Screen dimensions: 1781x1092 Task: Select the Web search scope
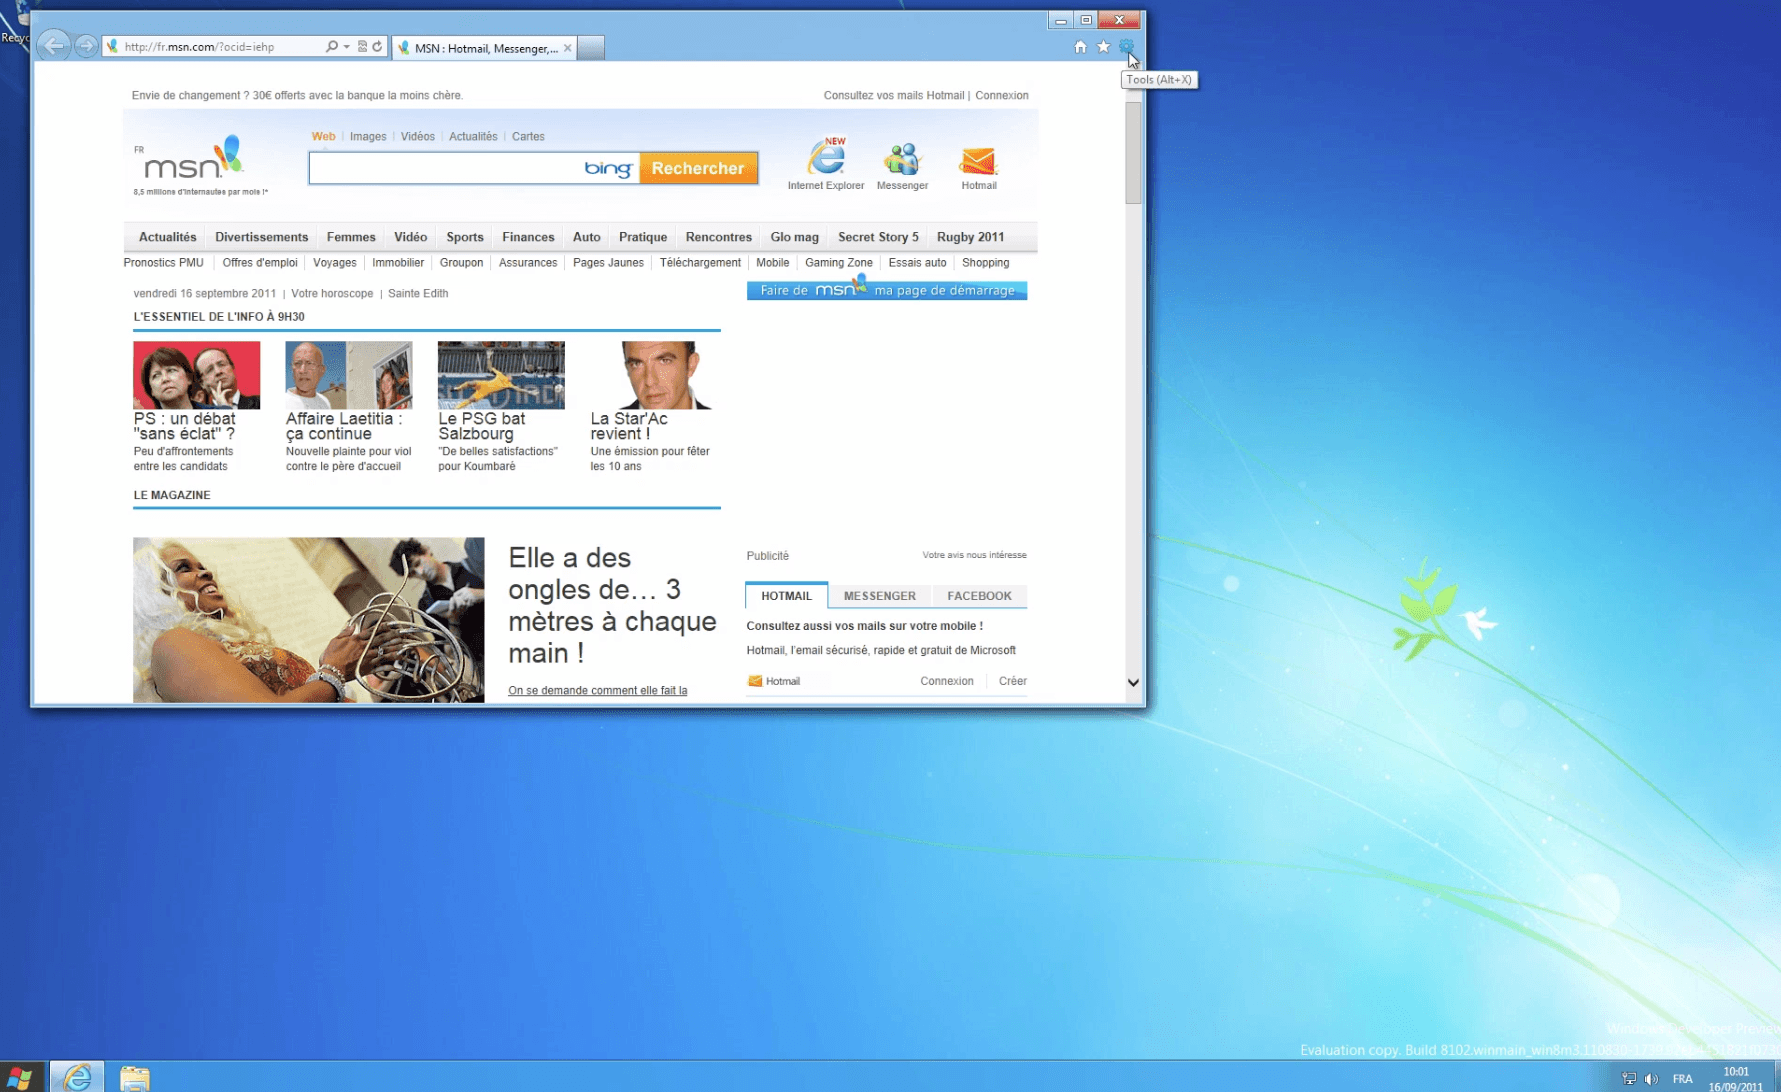click(x=323, y=137)
